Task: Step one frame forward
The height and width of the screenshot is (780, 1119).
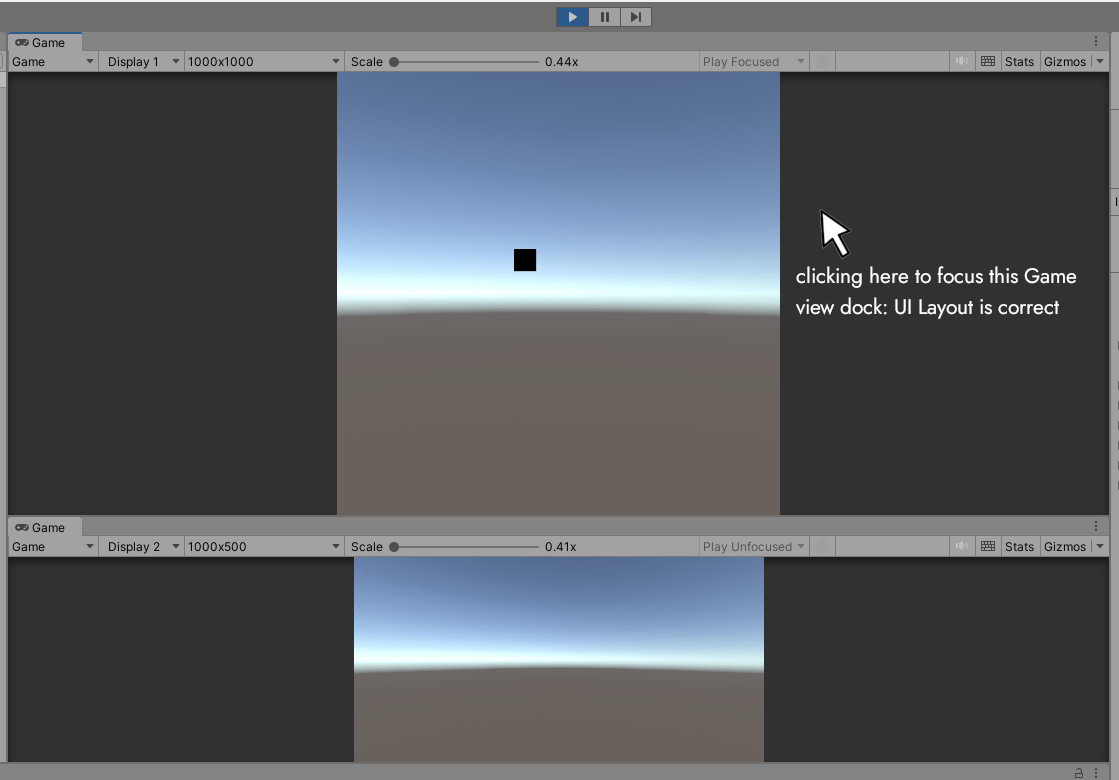Action: click(x=636, y=16)
